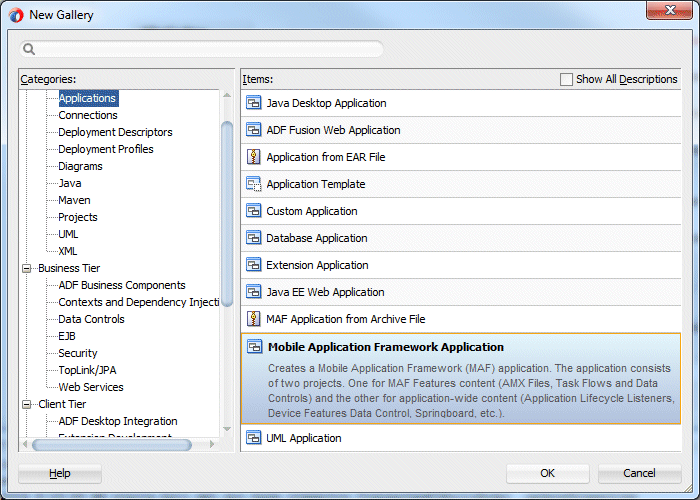Click the ADF Fusion Web Application icon
The height and width of the screenshot is (500, 700).
point(254,130)
